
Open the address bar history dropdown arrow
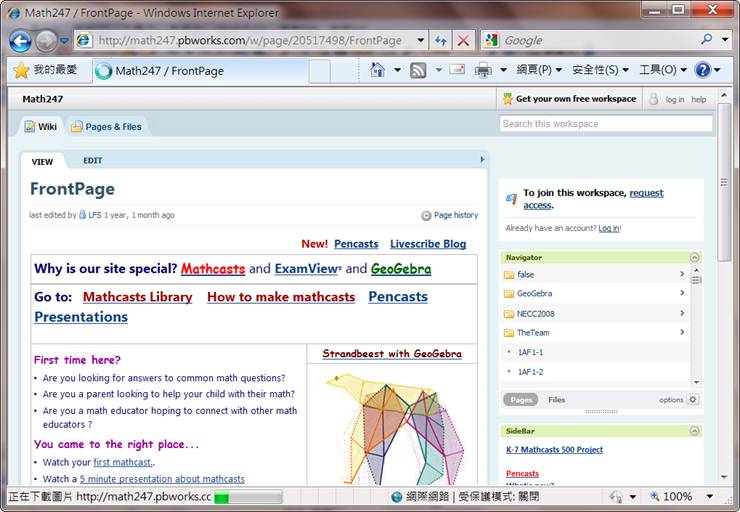point(420,41)
